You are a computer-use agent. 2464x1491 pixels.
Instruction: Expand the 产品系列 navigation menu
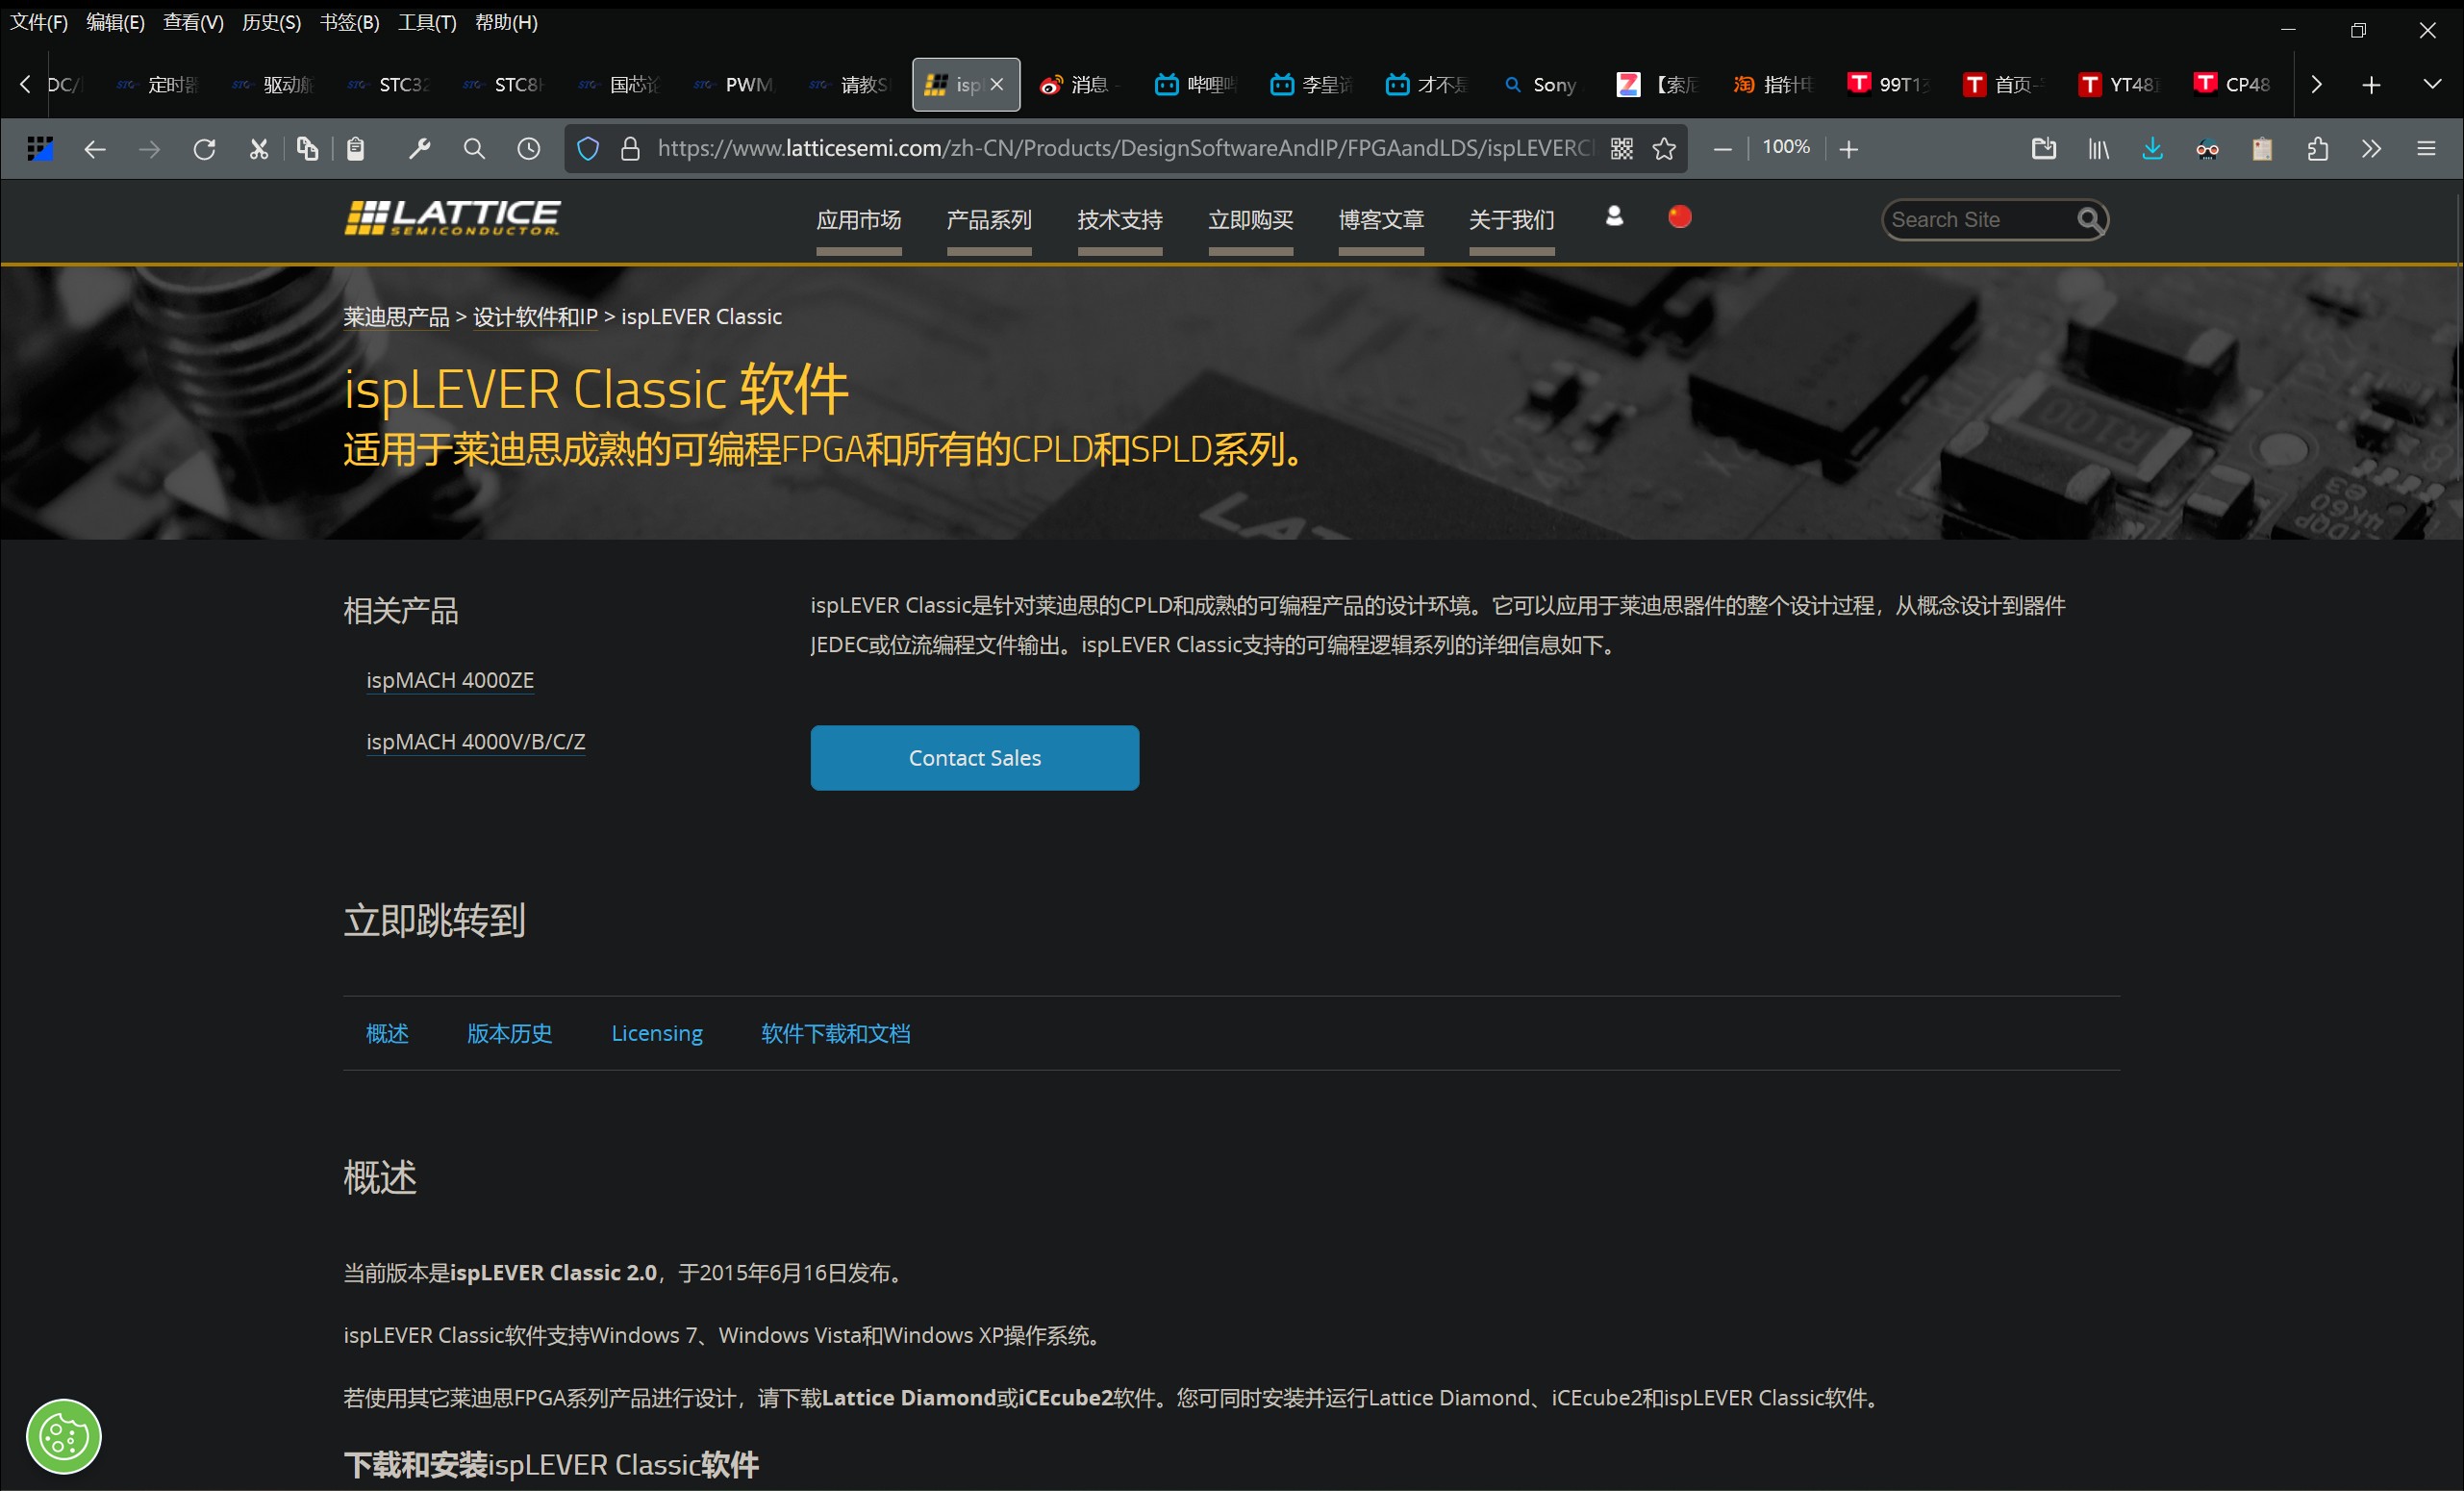click(x=989, y=220)
